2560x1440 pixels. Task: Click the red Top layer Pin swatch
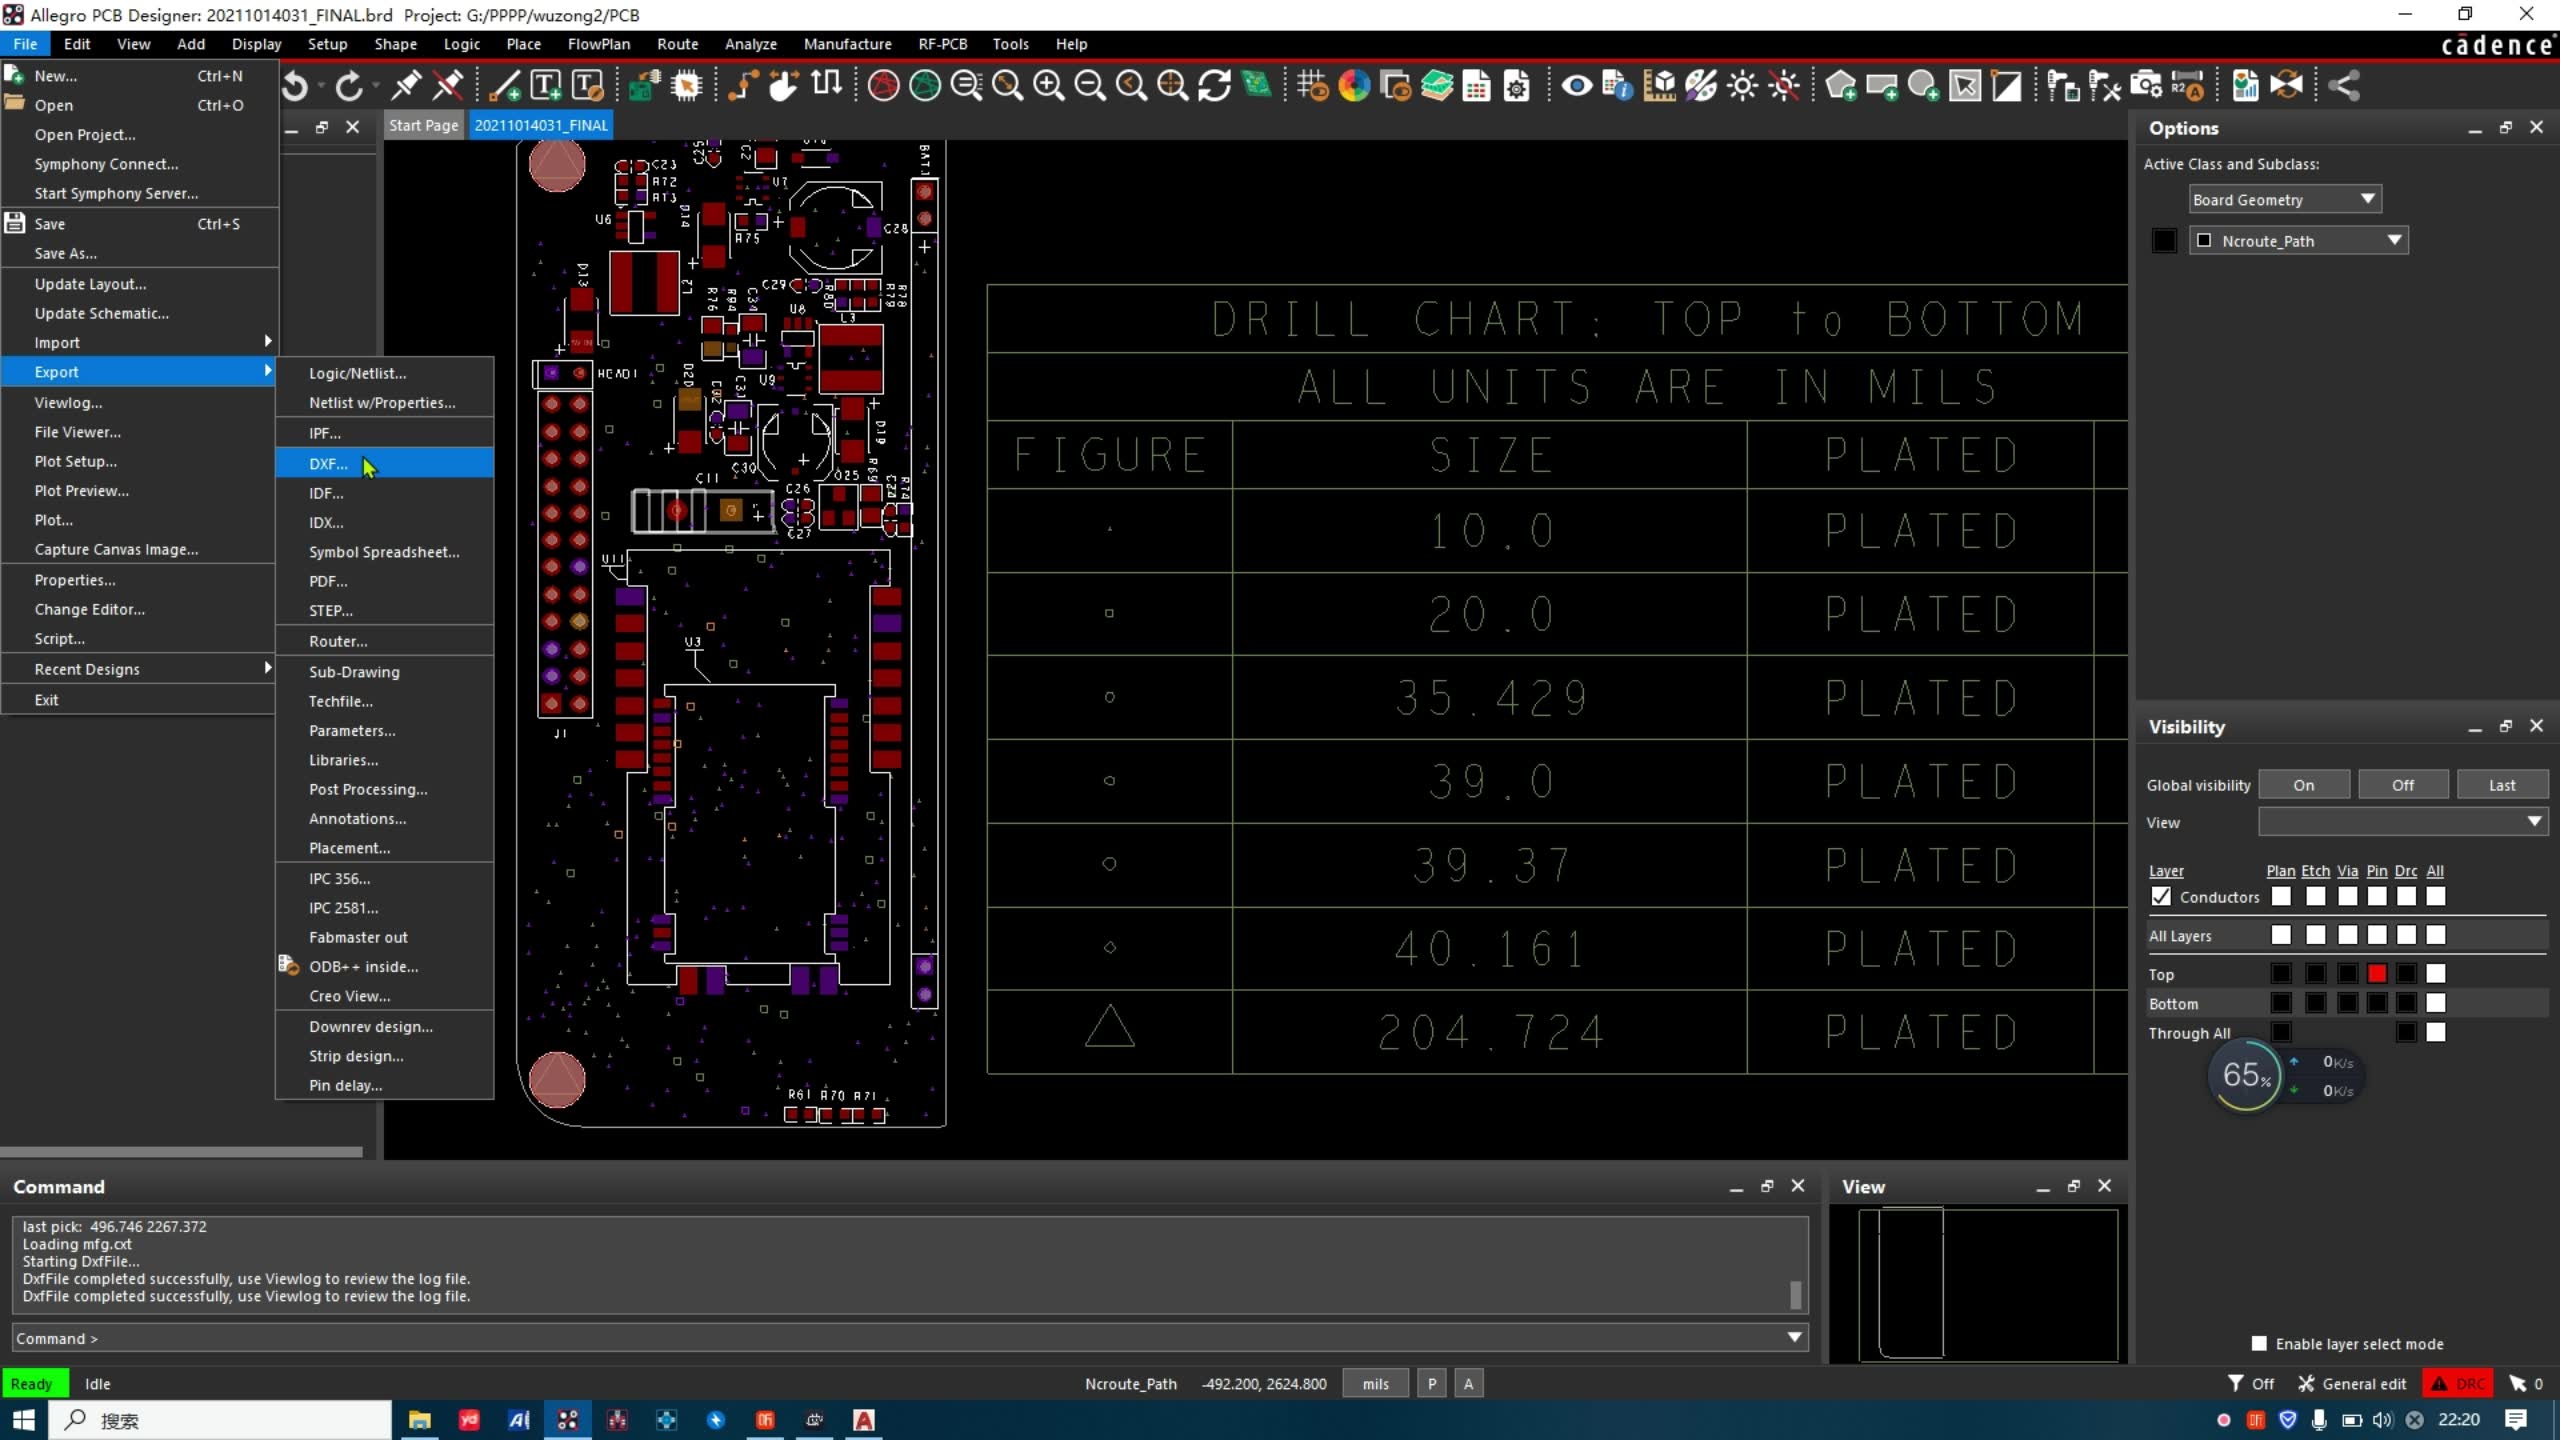click(2377, 973)
